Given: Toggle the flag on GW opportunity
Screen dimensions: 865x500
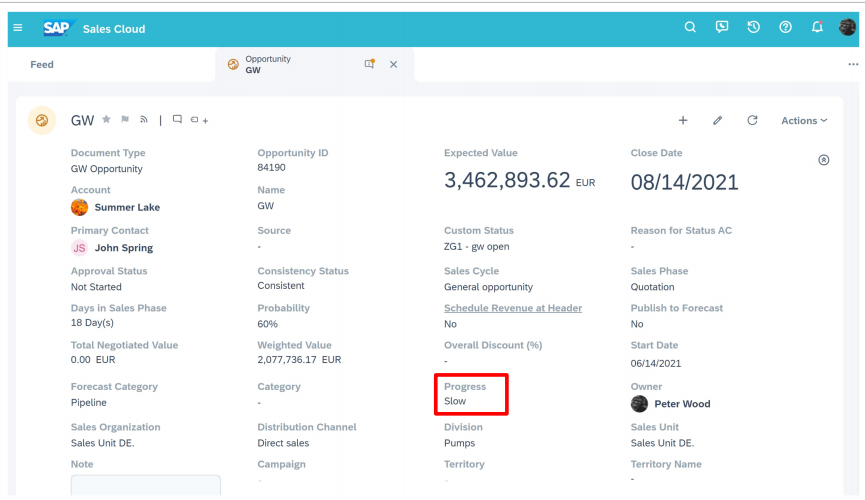Looking at the screenshot, I should pyautogui.click(x=125, y=119).
